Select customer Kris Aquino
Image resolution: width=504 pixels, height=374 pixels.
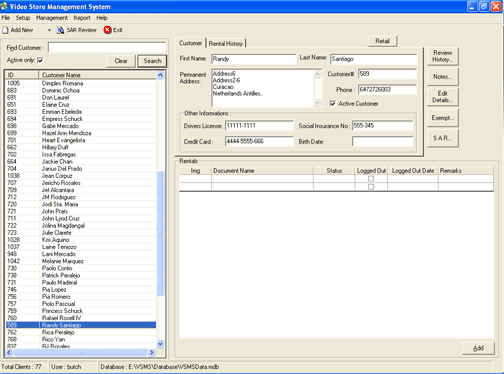pos(81,240)
